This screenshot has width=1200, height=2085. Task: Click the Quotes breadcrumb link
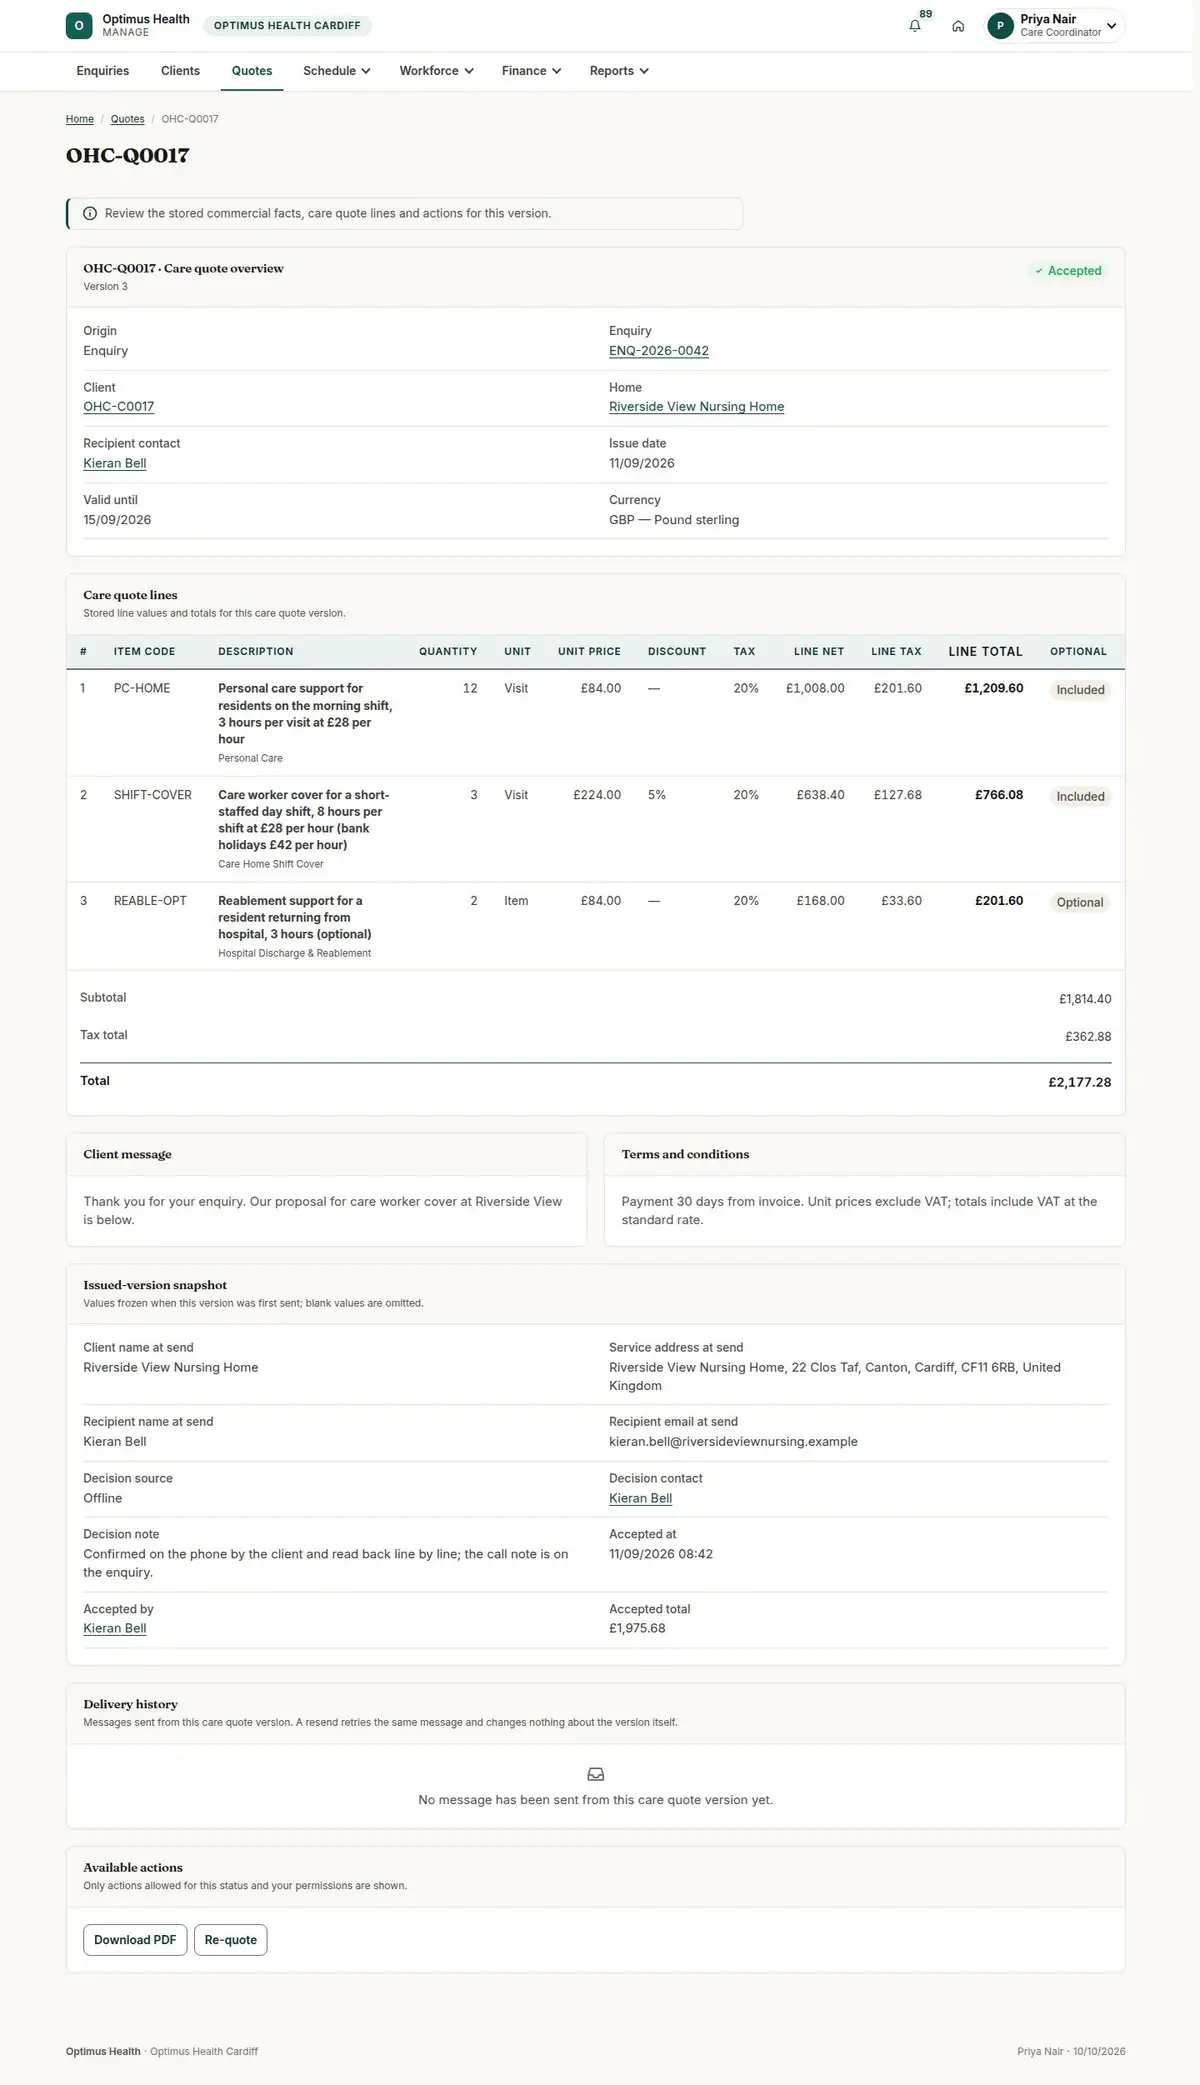(x=127, y=119)
